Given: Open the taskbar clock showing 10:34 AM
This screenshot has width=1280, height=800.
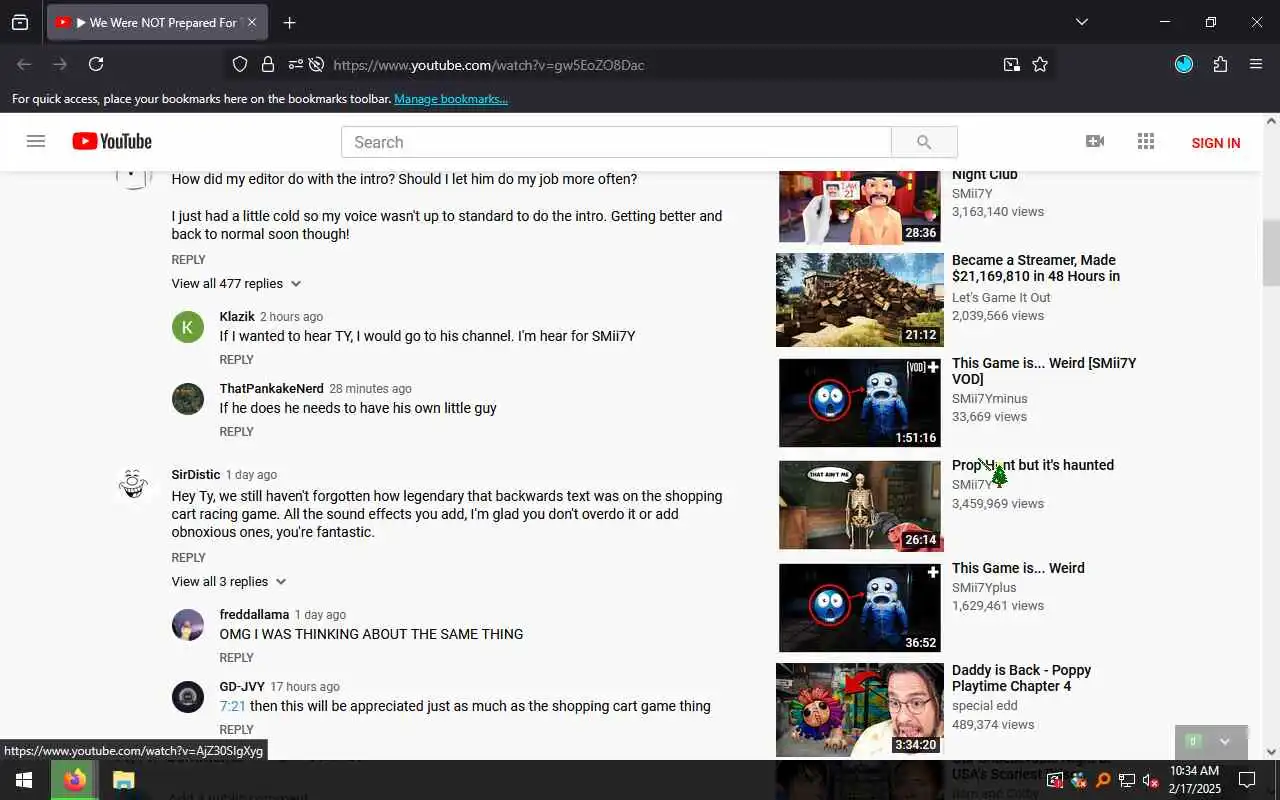Looking at the screenshot, I should [x=1195, y=780].
